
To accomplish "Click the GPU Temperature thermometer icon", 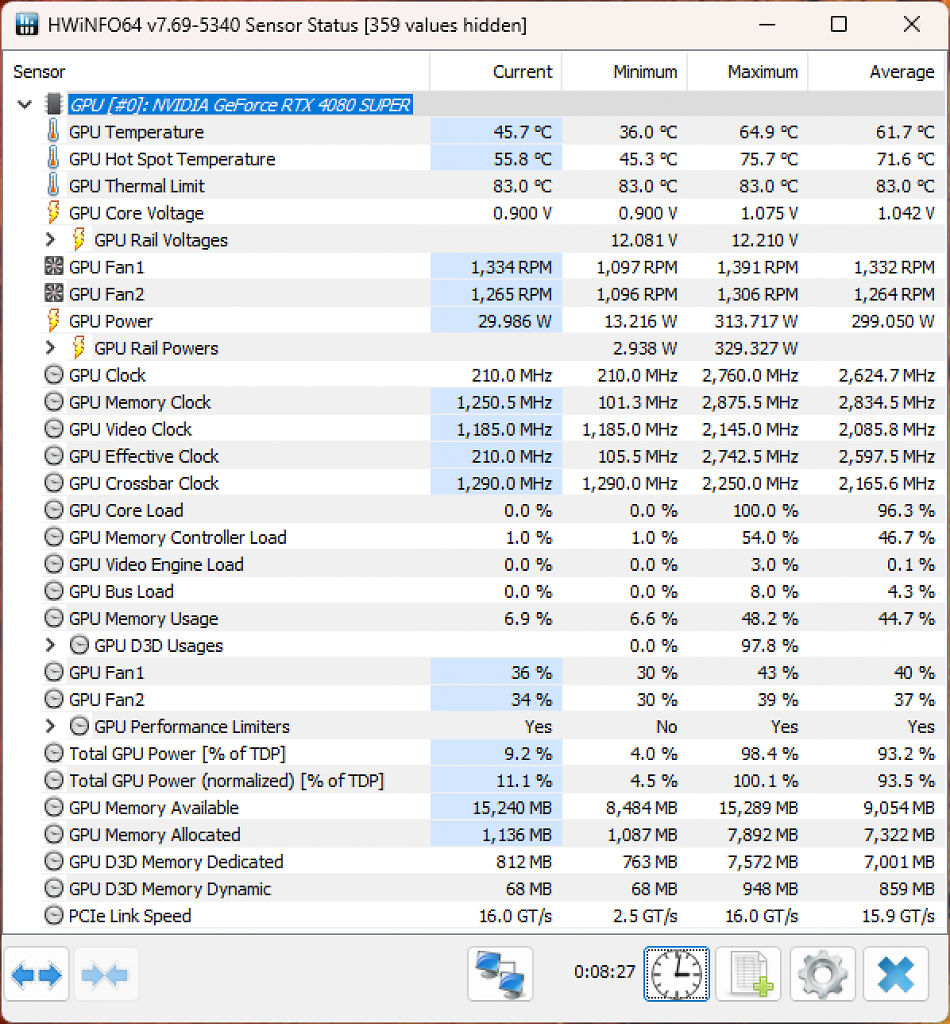I will click(54, 131).
